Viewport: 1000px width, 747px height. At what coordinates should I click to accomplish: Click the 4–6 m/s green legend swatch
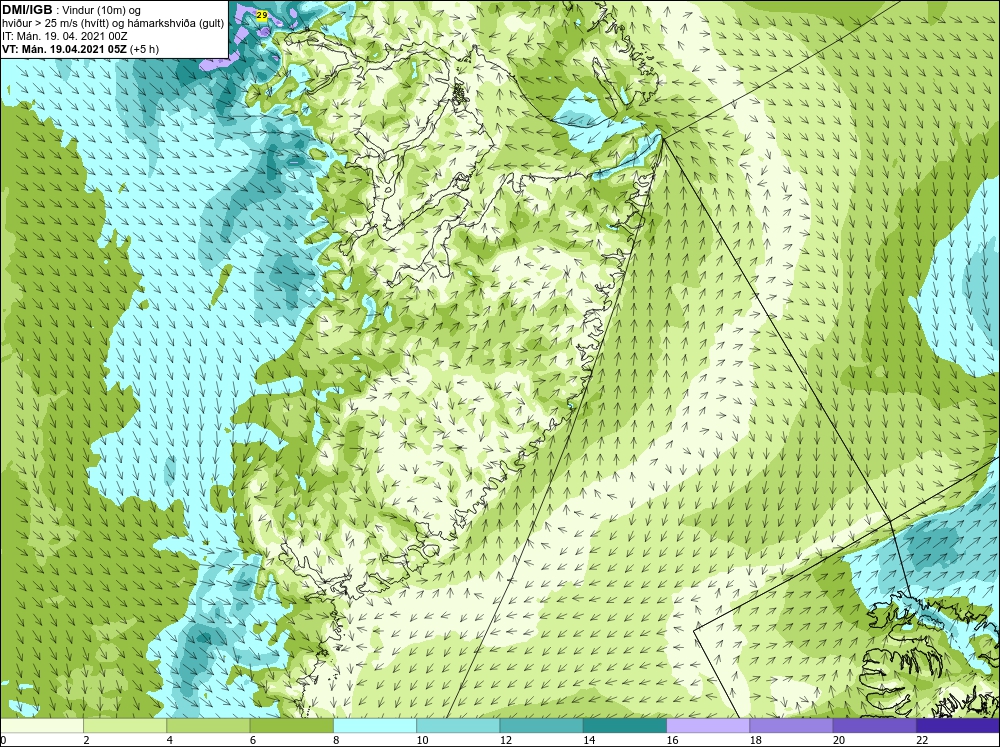[x=209, y=725]
